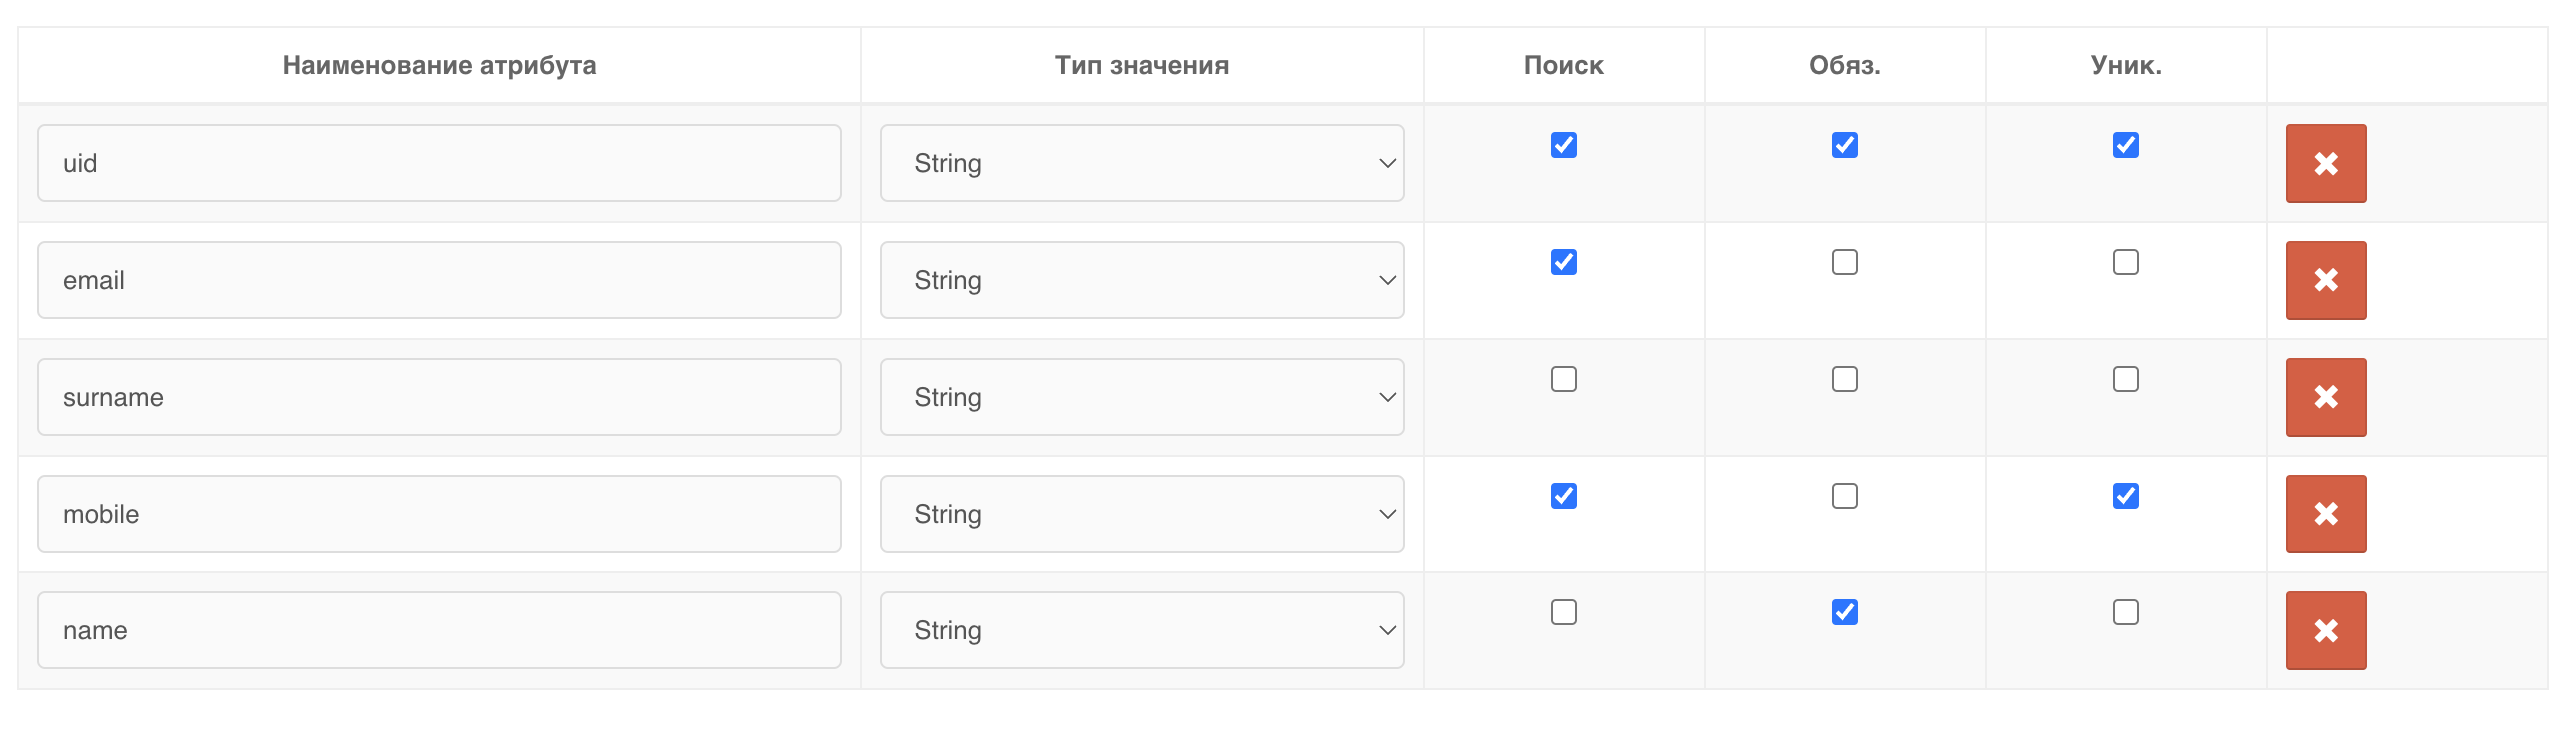2558x734 pixels.
Task: Delete the mobile attribute row
Action: coord(2324,513)
